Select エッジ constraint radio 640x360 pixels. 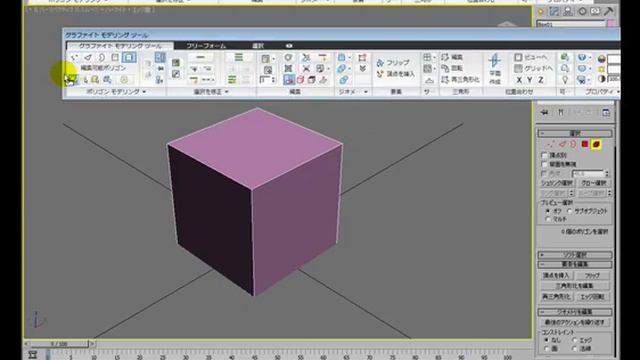coord(574,340)
